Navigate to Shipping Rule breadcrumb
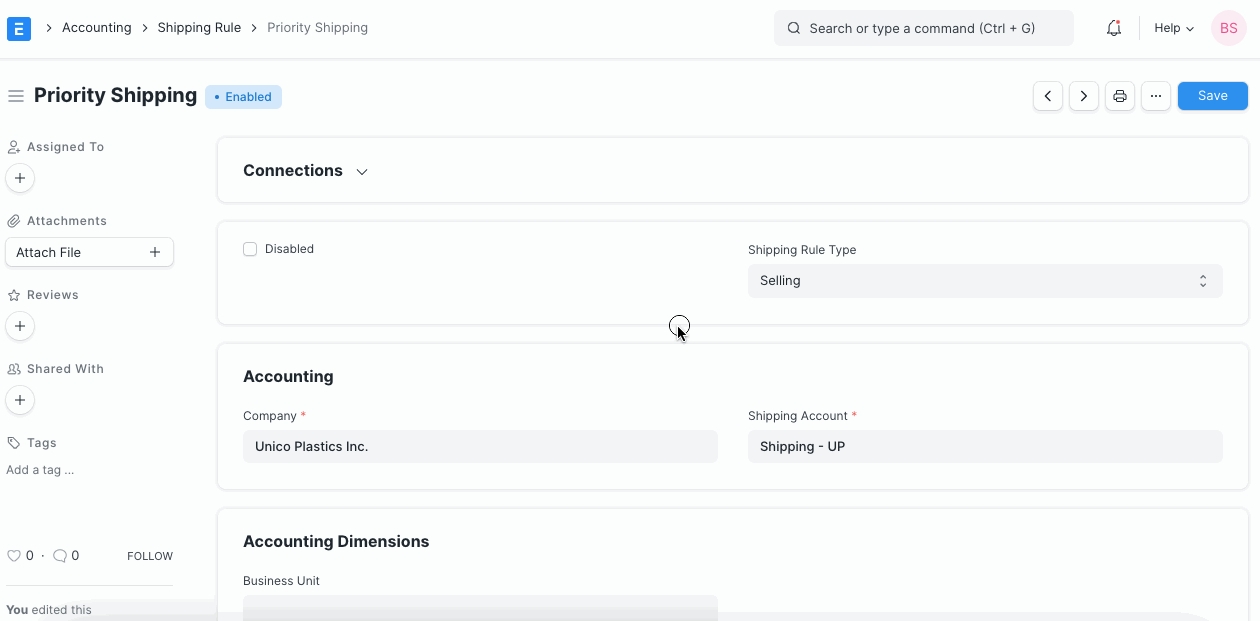Screen dimensions: 1260x621 [199, 28]
